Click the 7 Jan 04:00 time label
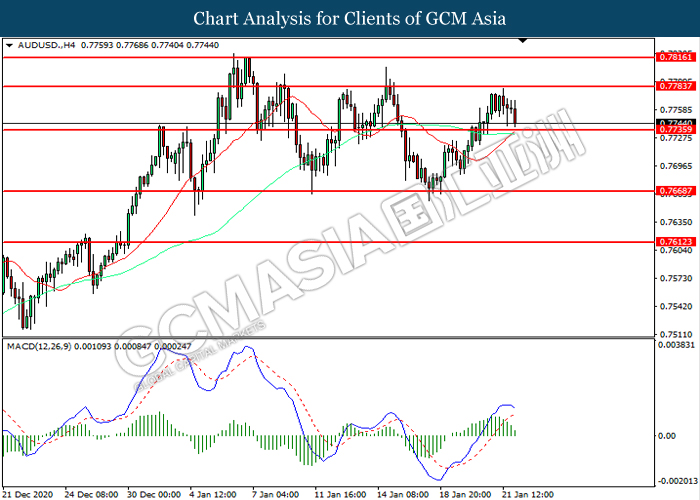700x500 pixels. (x=275, y=495)
